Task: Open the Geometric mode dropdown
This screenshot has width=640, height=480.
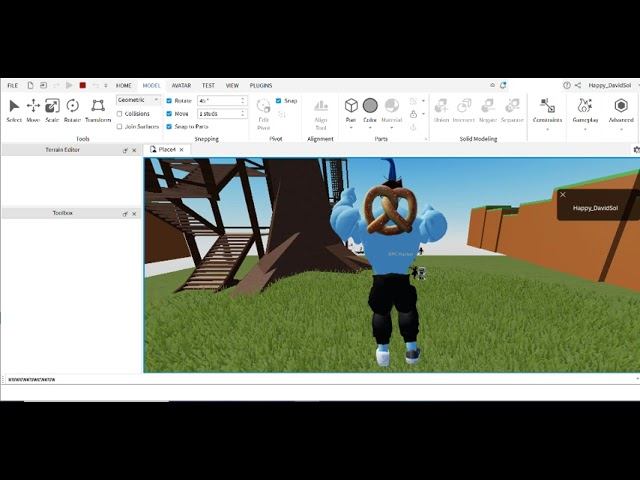Action: (138, 100)
